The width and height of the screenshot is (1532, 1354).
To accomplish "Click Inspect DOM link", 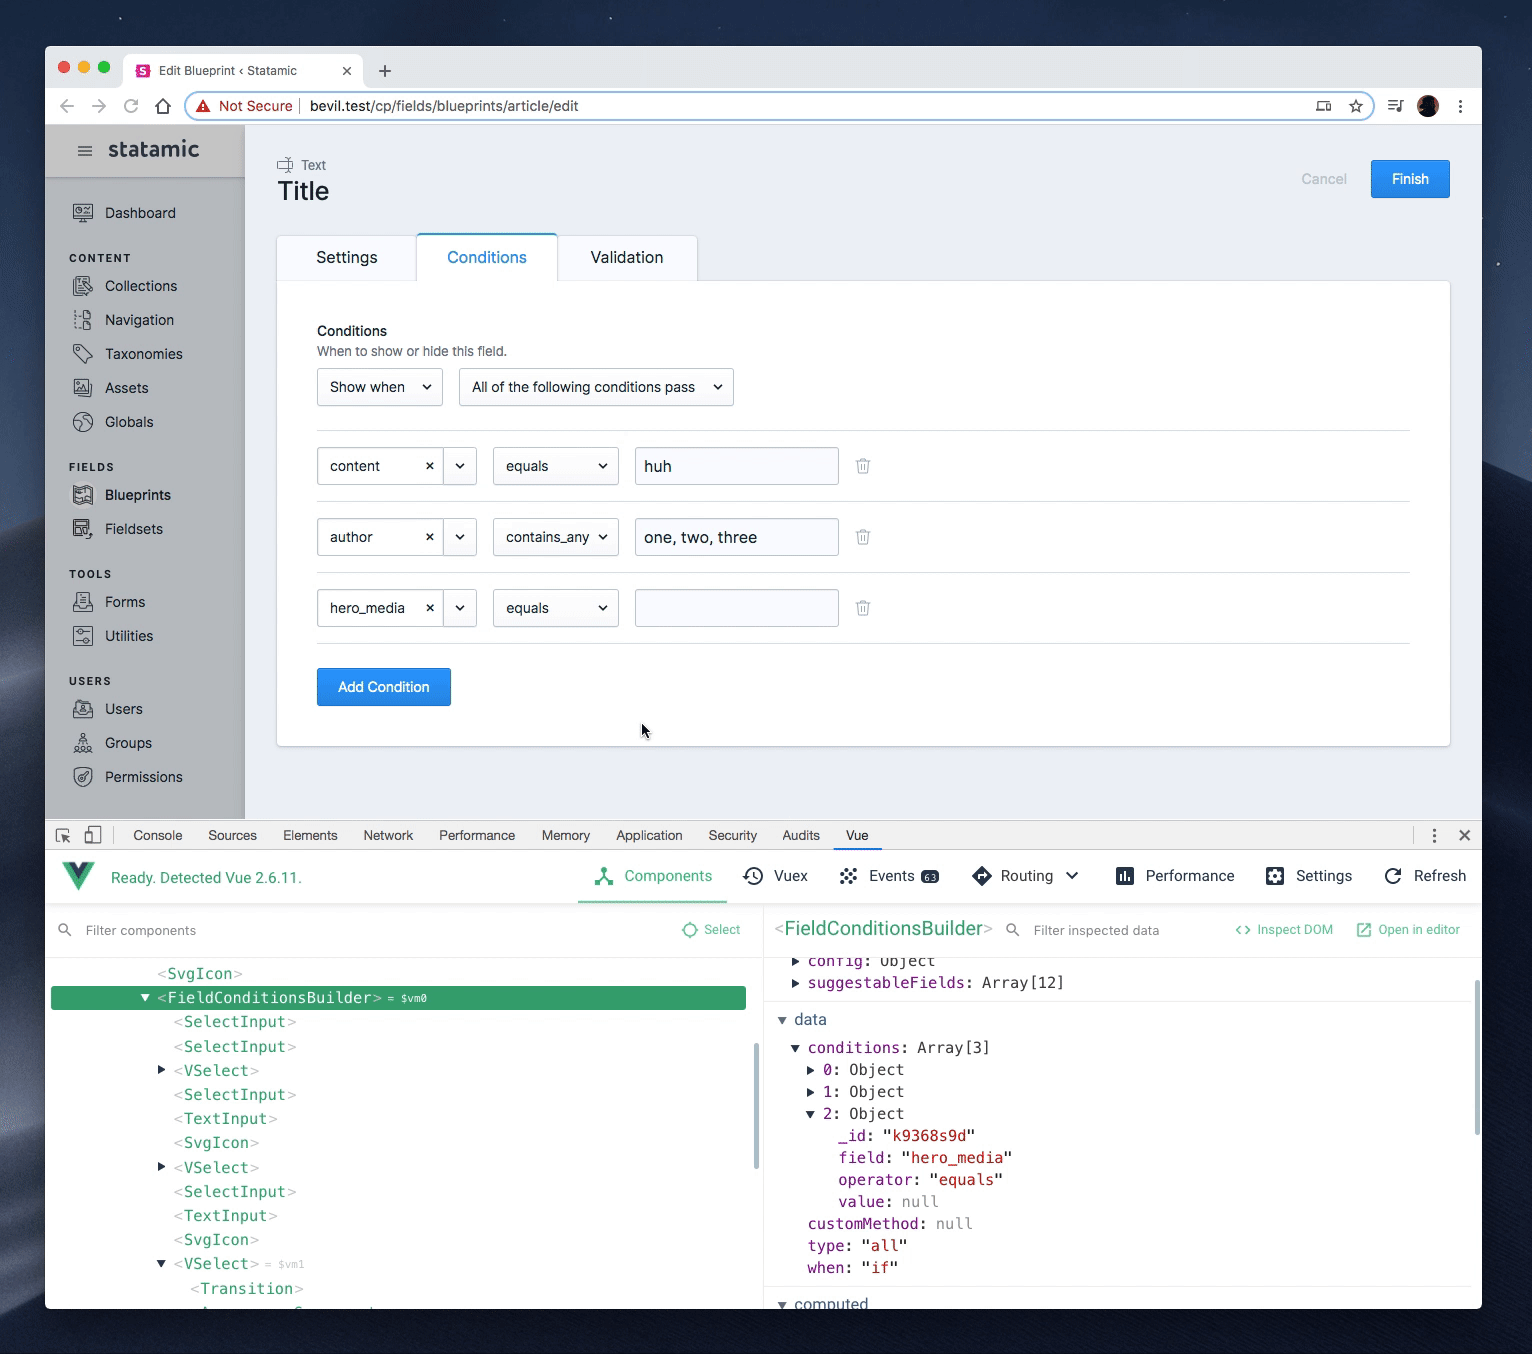I will [1284, 930].
